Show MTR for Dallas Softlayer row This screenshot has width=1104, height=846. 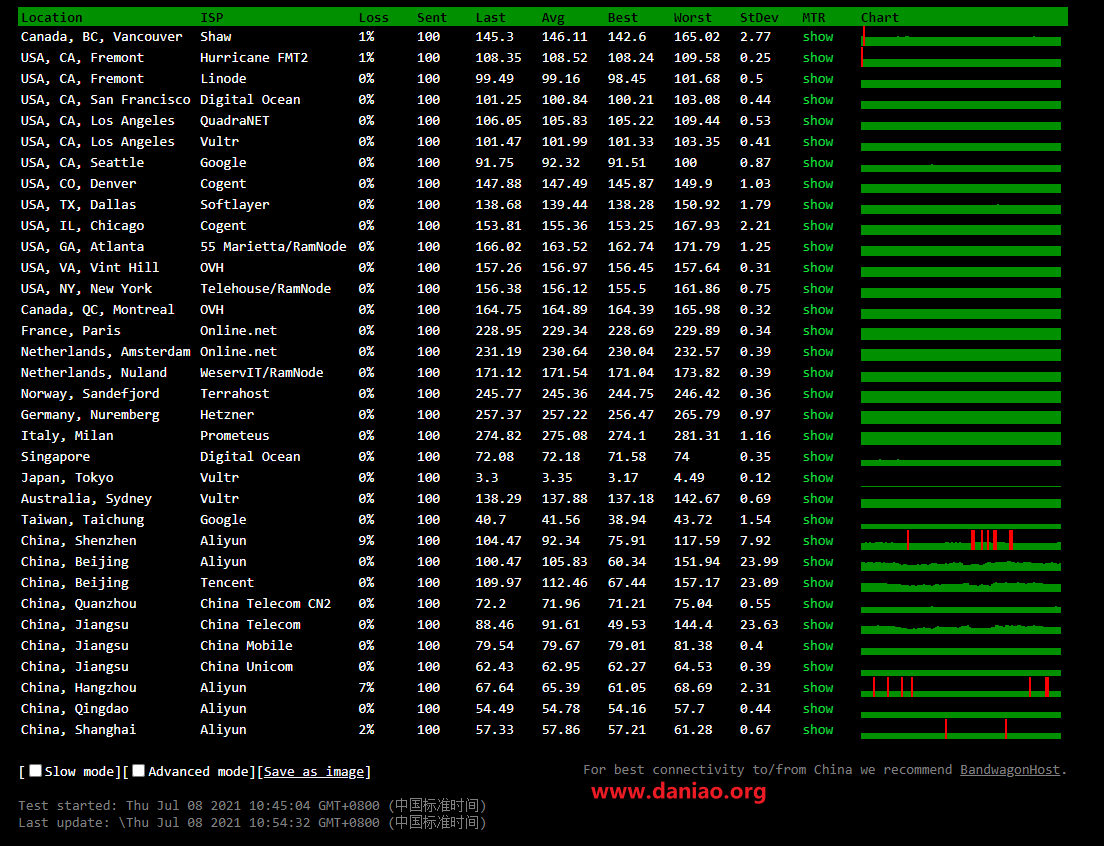817,205
